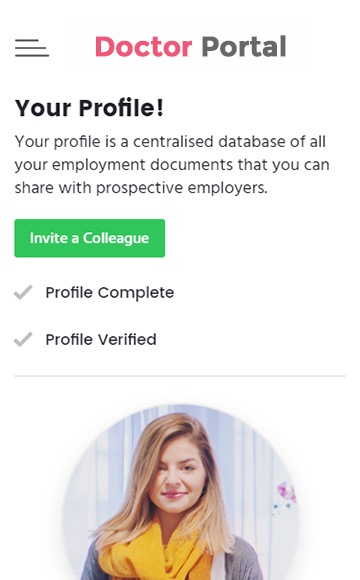Click the horizontal divider below Profile Verified

(180, 376)
